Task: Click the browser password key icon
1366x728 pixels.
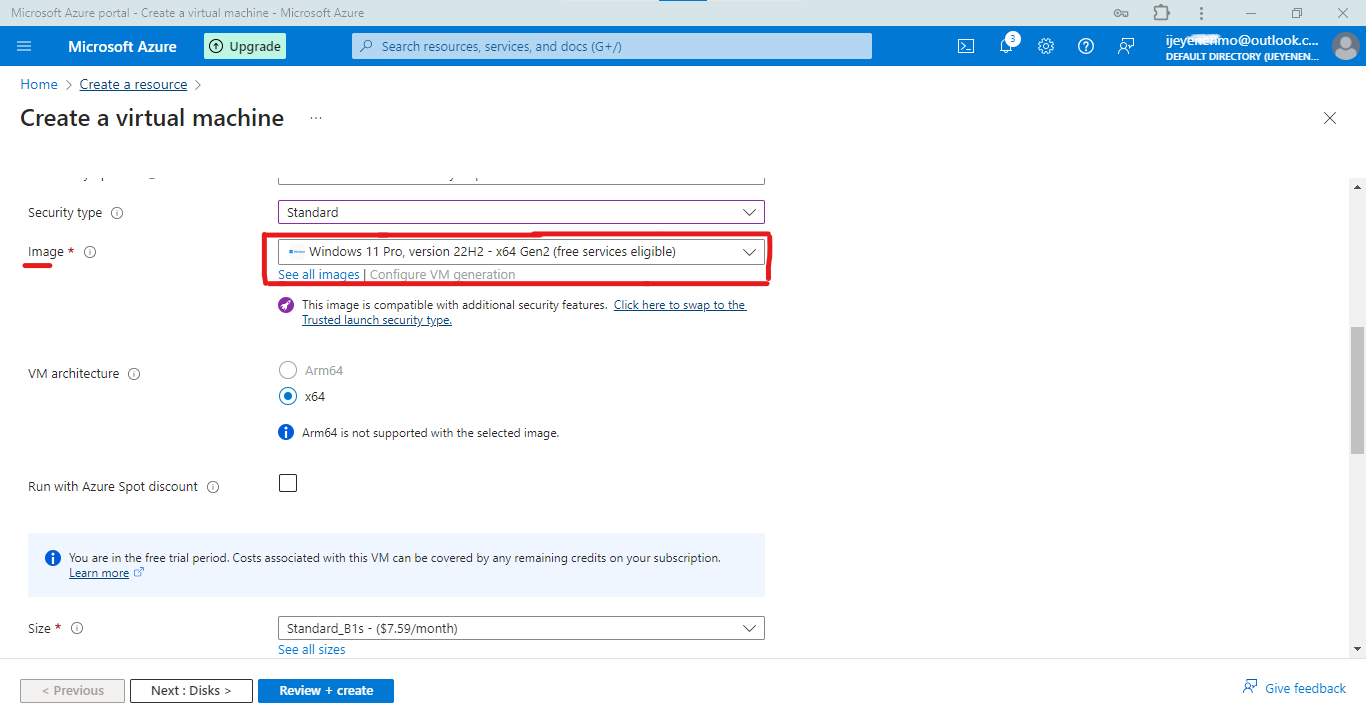Action: pyautogui.click(x=1121, y=13)
